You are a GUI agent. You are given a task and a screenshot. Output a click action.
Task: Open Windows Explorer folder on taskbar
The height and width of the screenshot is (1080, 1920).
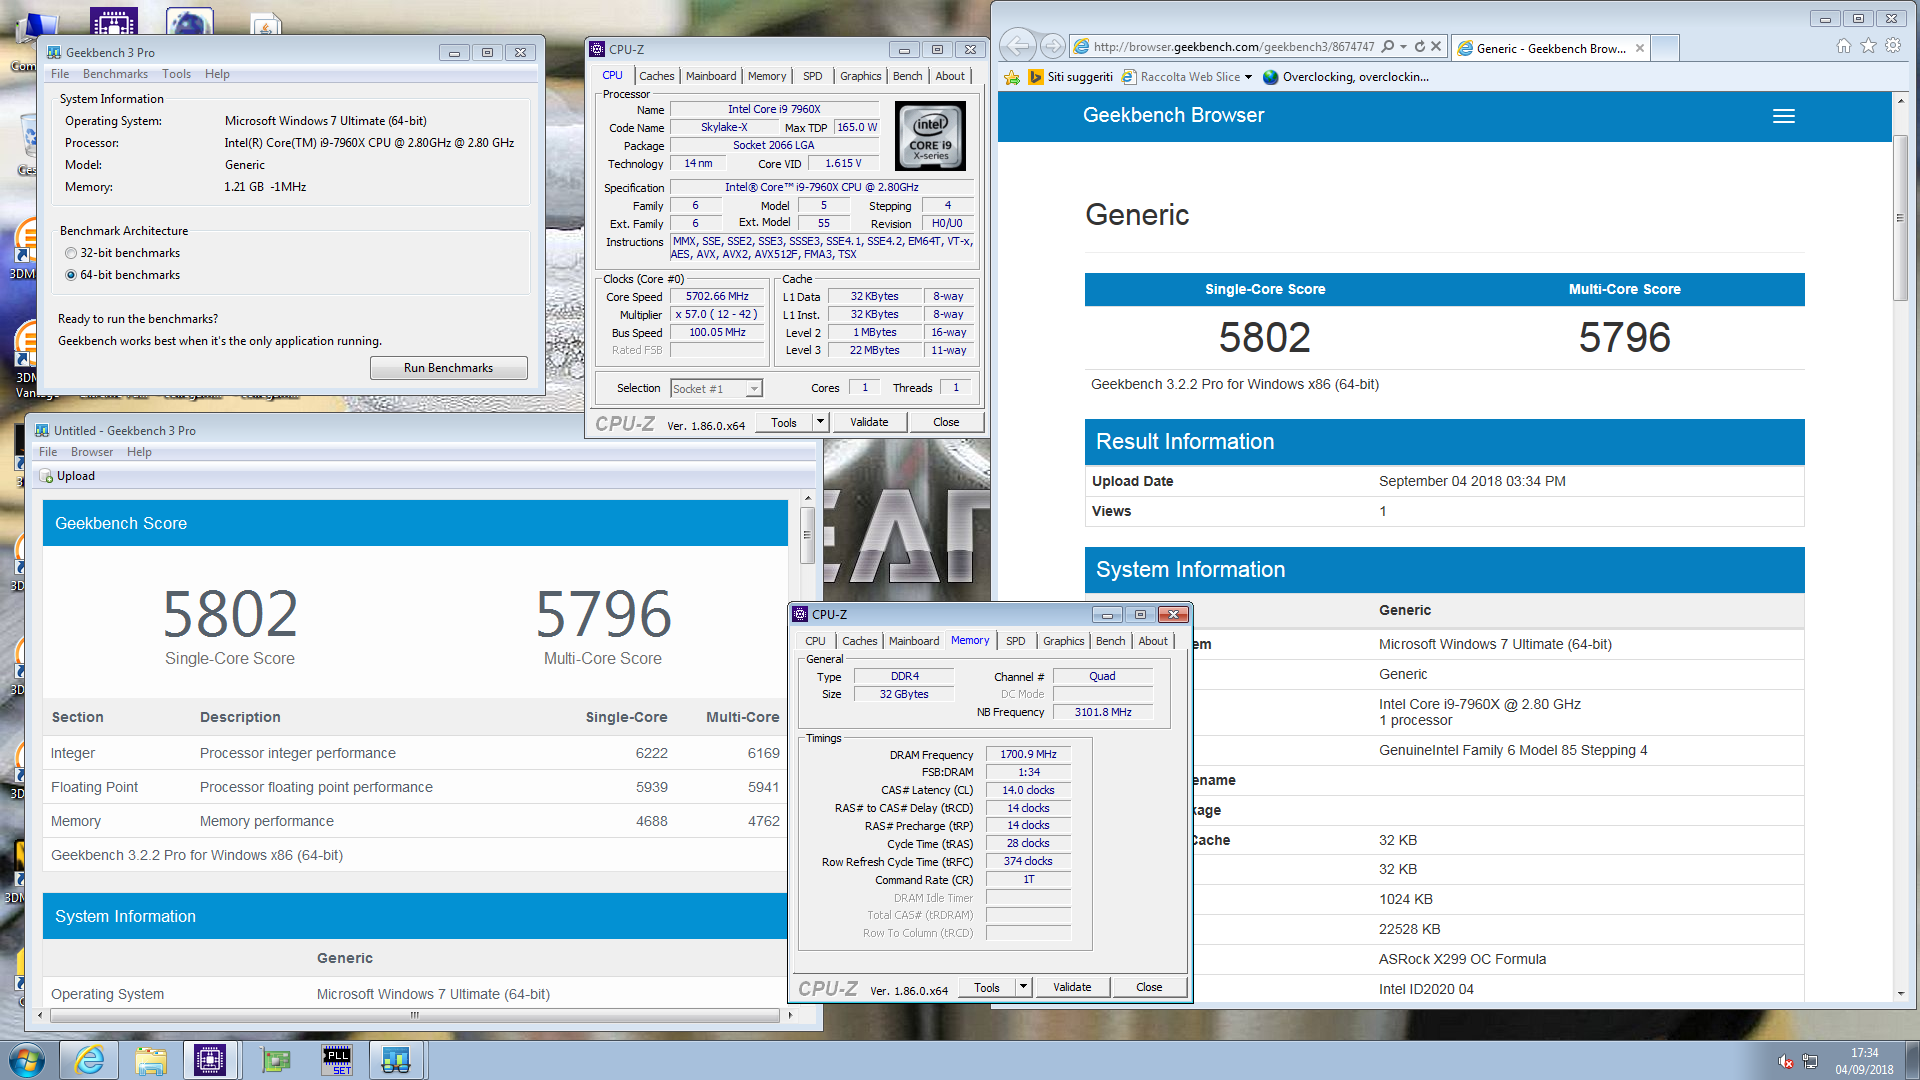pos(151,1060)
